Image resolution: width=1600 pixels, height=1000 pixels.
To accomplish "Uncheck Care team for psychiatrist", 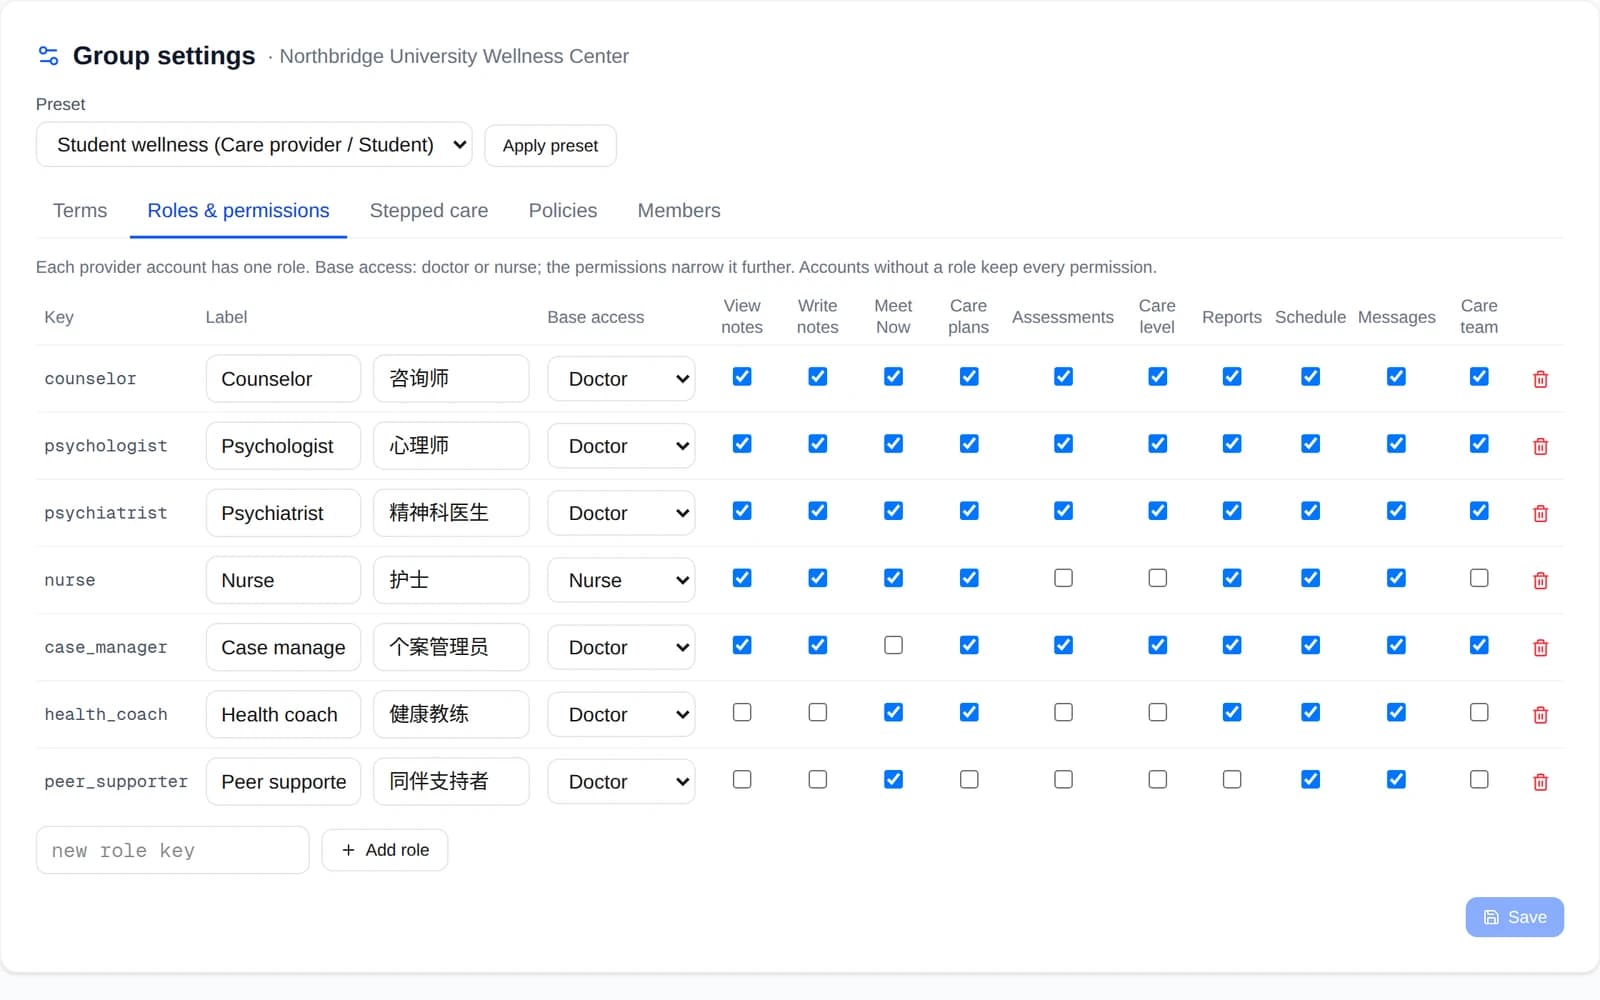I will click(x=1479, y=511).
